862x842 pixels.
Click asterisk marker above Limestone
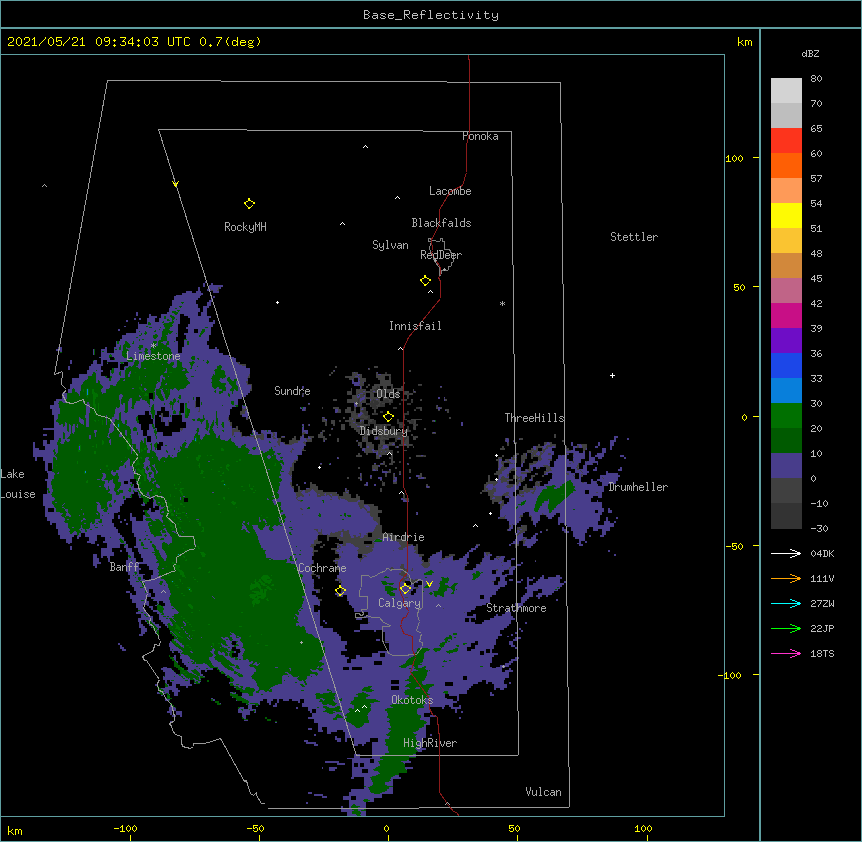(x=154, y=346)
